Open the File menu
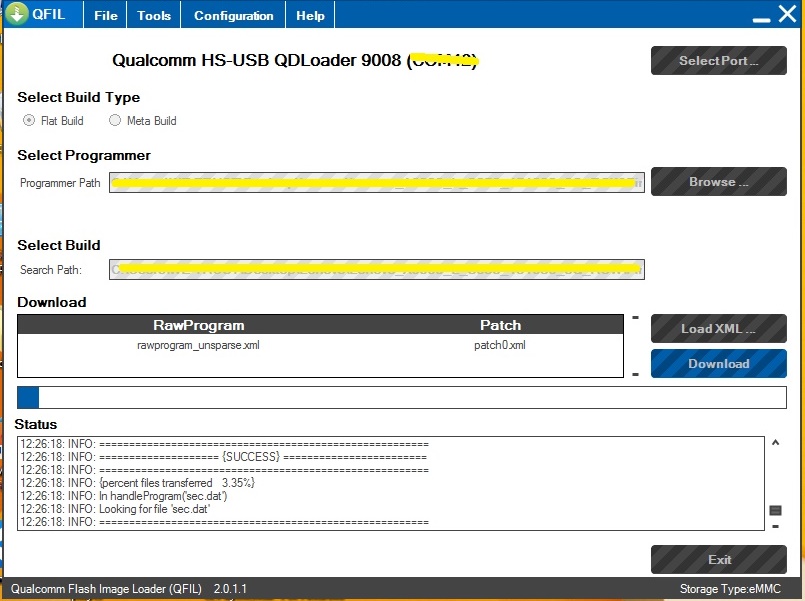Viewport: 805px width, 601px height. [106, 16]
